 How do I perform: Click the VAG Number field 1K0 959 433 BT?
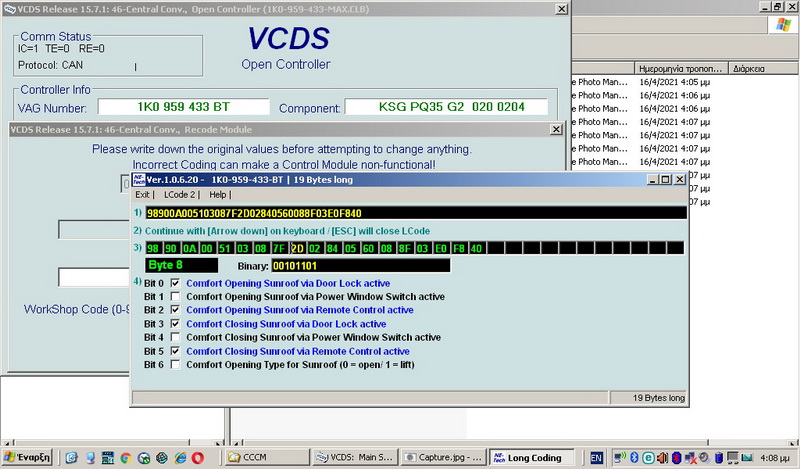(x=184, y=107)
